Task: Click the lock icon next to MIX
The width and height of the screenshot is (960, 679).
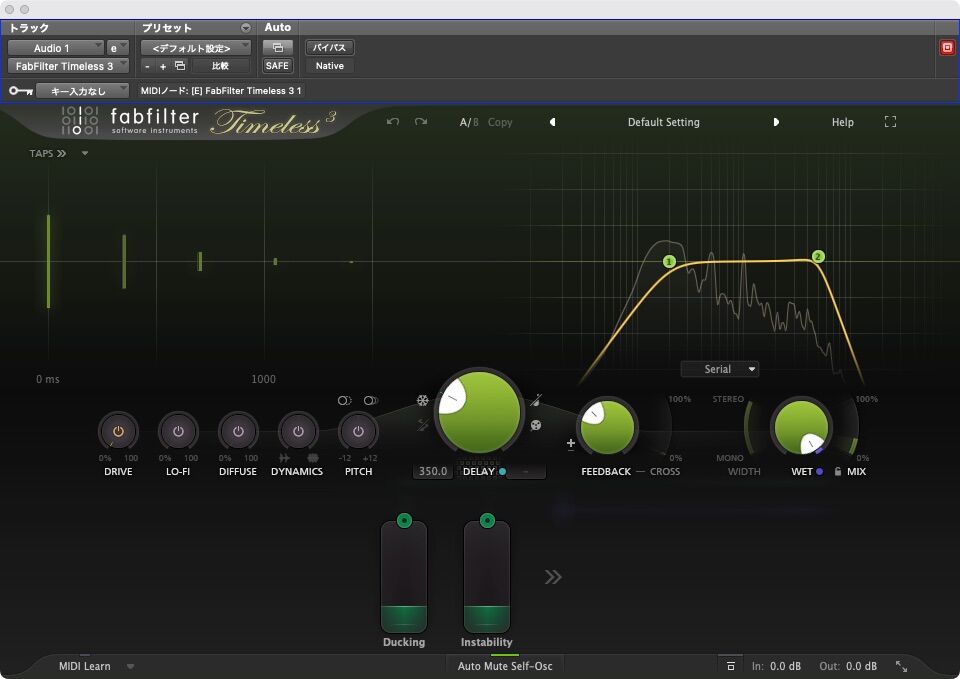Action: tap(838, 471)
